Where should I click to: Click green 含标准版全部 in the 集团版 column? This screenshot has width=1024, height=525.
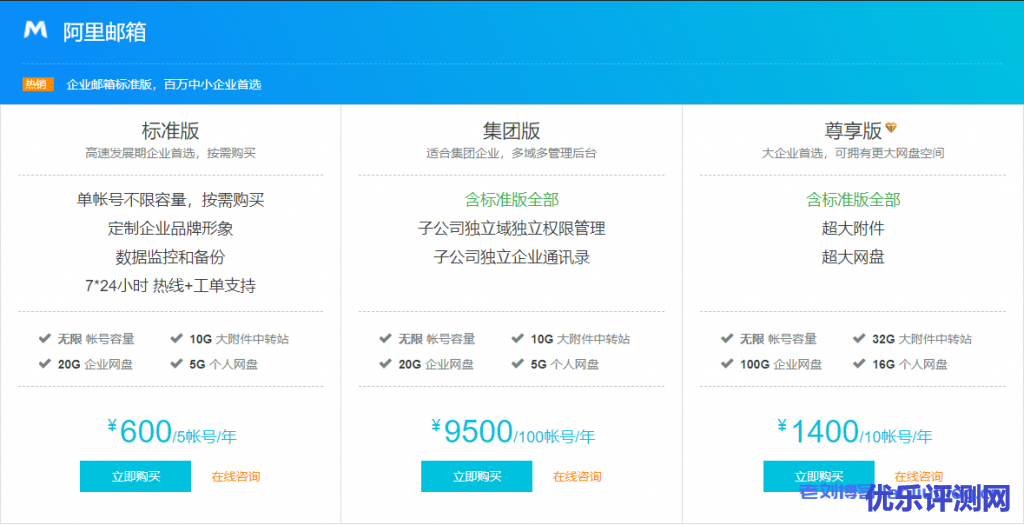click(512, 200)
